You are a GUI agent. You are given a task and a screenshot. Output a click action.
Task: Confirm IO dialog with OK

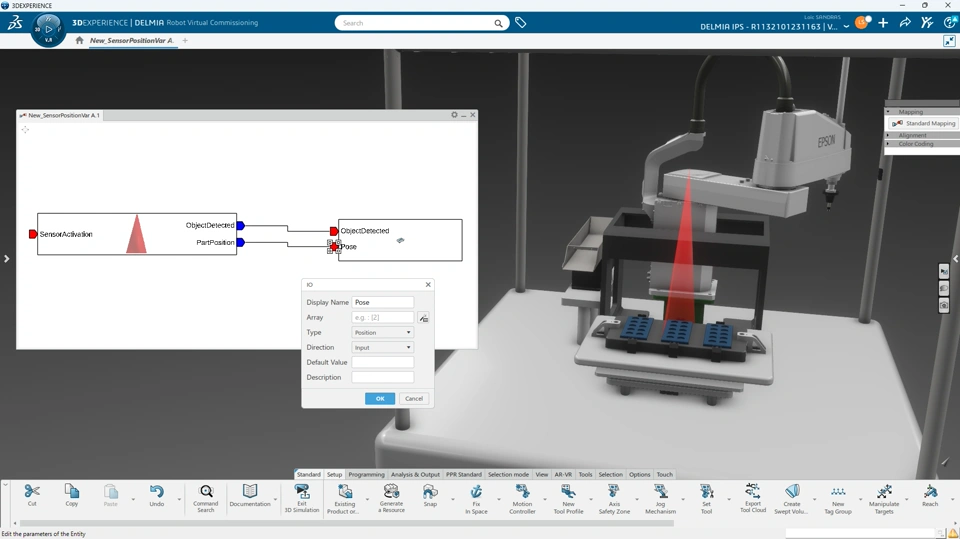tap(380, 398)
